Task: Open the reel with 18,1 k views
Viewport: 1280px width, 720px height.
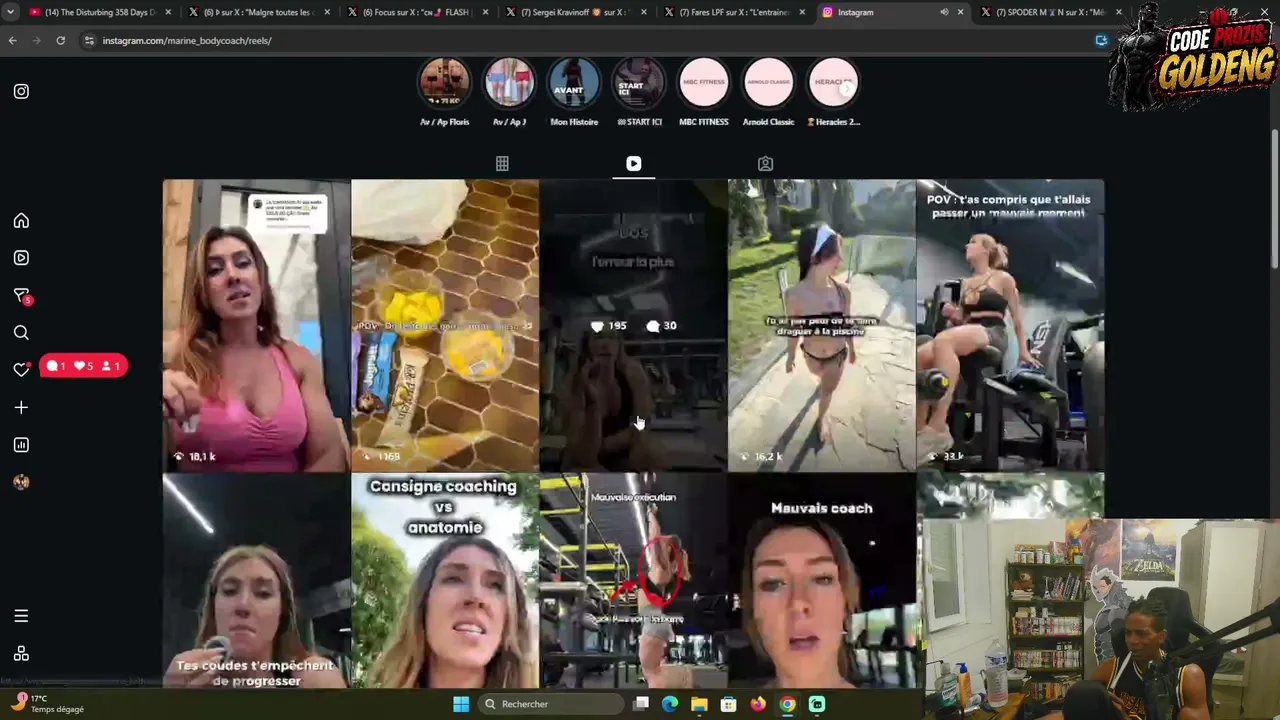Action: [x=257, y=325]
